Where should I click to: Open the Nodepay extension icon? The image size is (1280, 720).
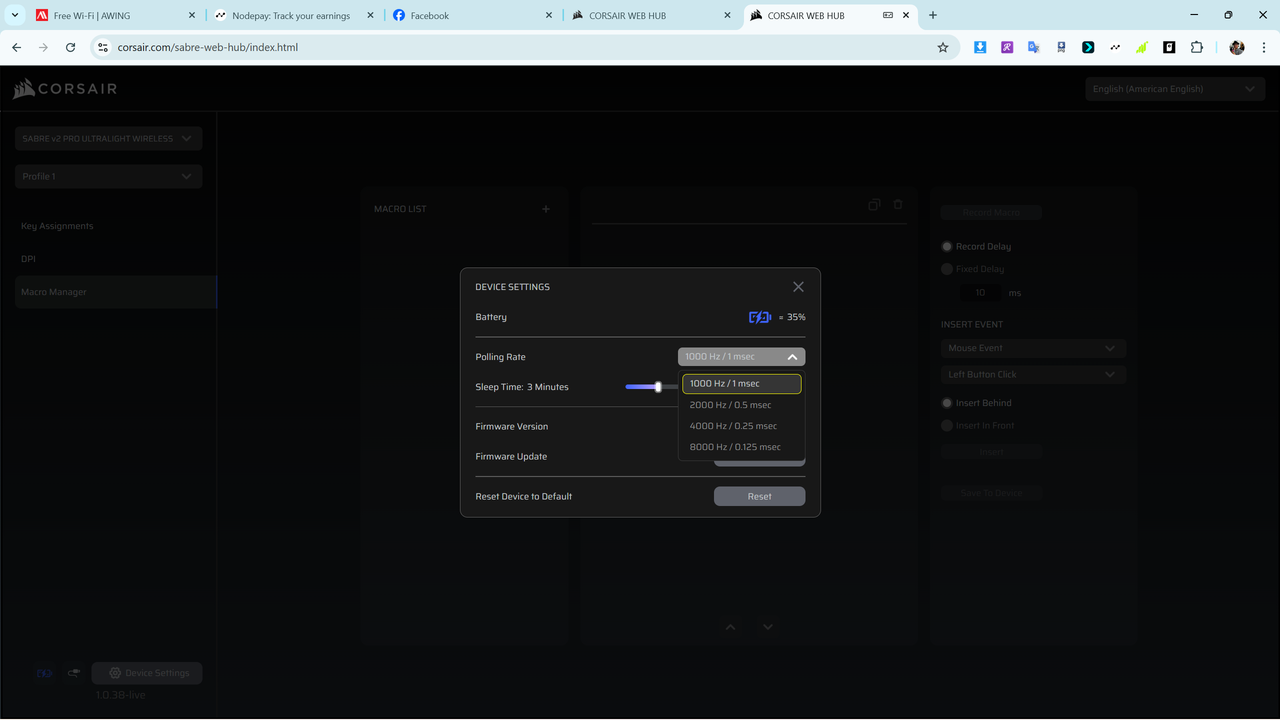tap(1115, 47)
